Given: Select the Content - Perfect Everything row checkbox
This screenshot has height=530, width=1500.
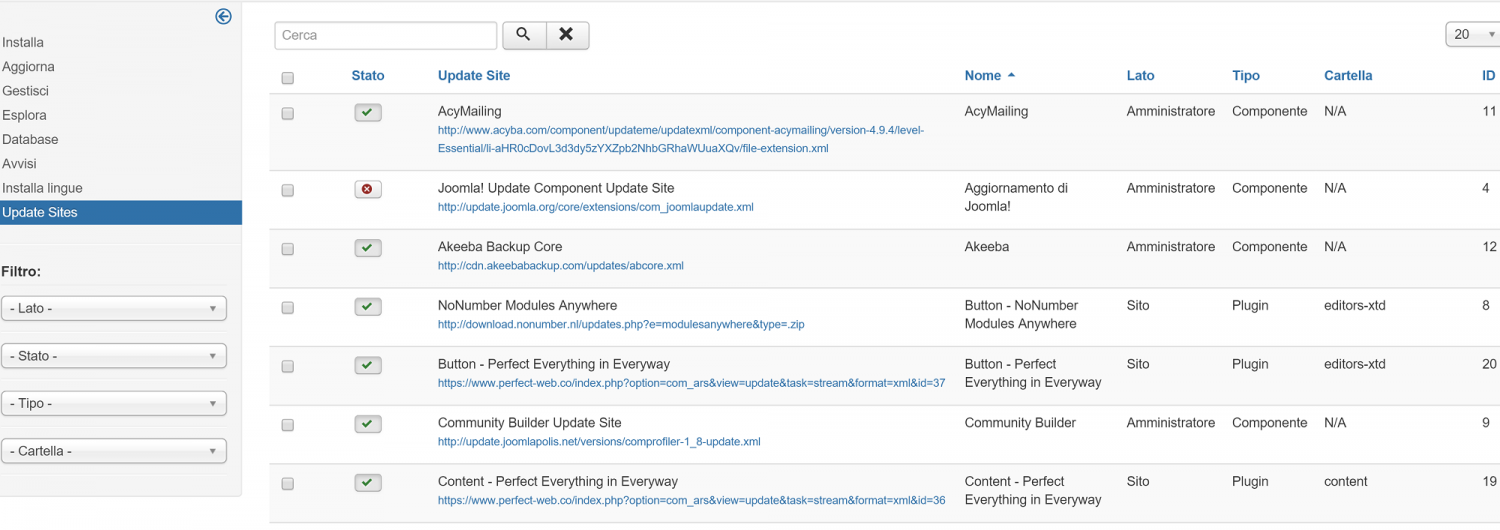Looking at the screenshot, I should (288, 484).
